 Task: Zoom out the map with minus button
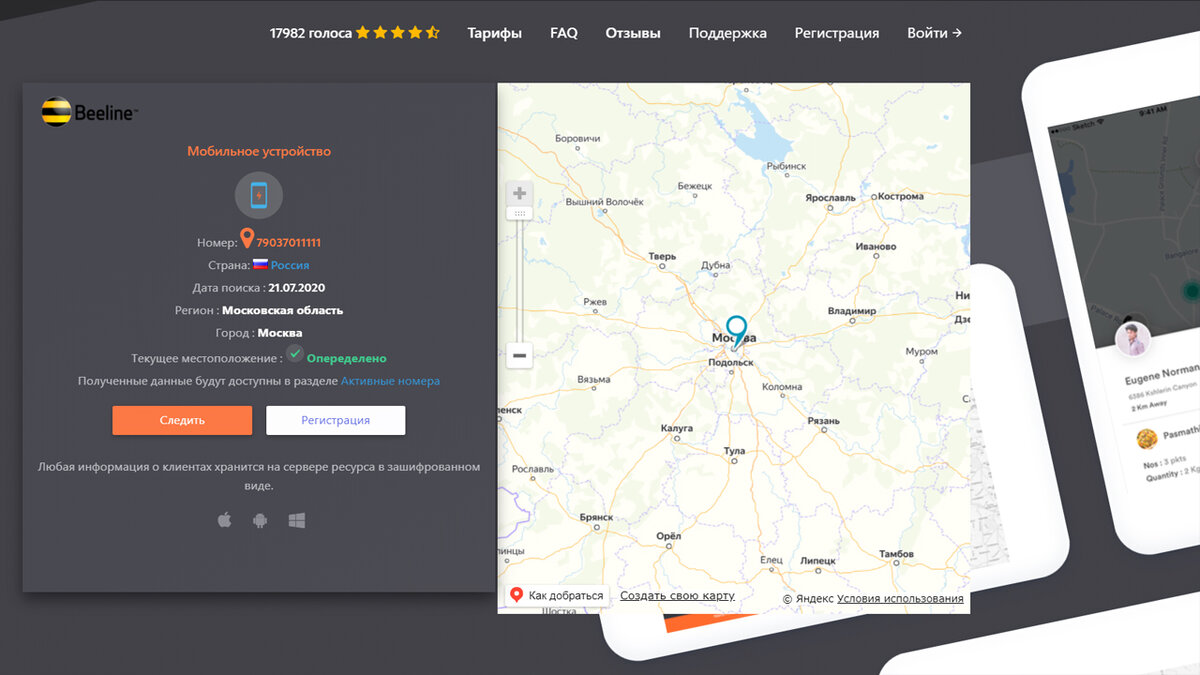[519, 355]
